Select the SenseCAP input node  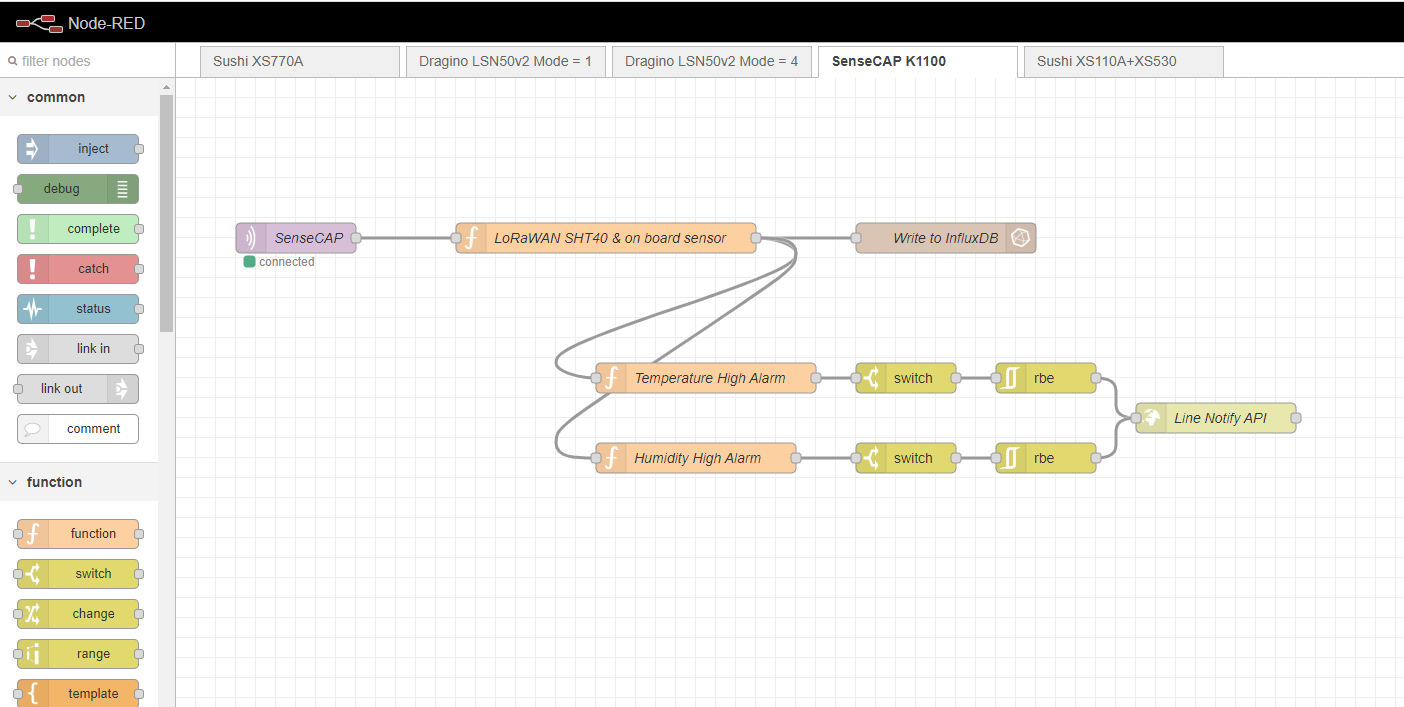pyautogui.click(x=296, y=238)
